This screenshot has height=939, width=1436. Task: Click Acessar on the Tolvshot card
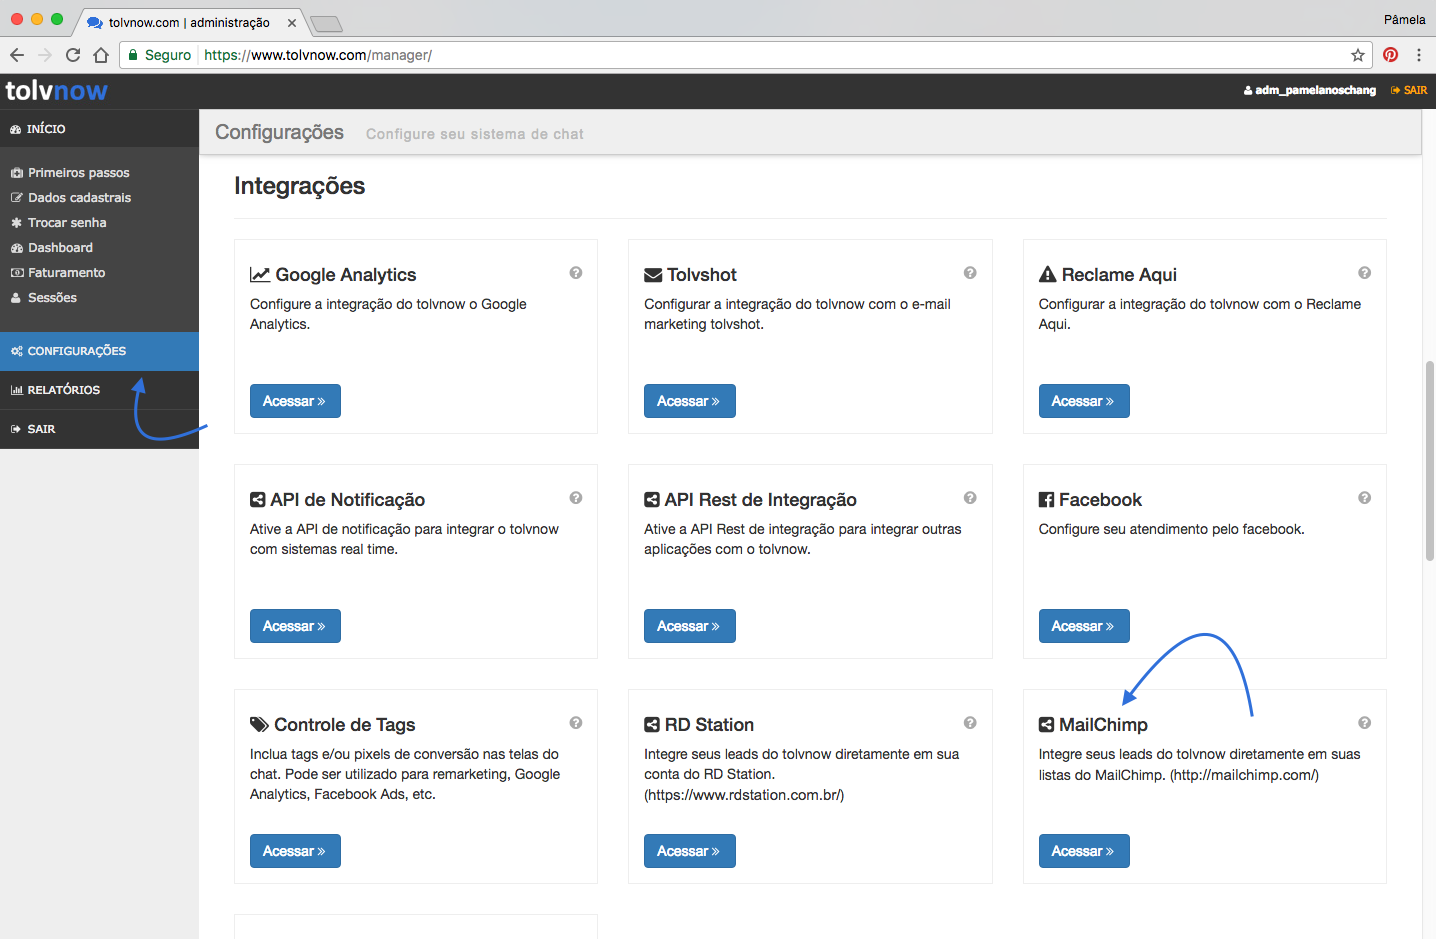(689, 401)
